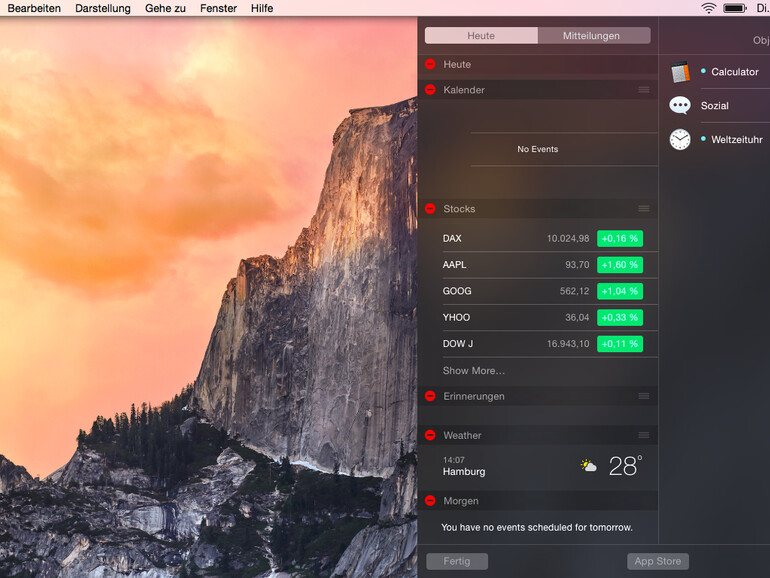Click the Sozial label in widget list

pyautogui.click(x=715, y=106)
